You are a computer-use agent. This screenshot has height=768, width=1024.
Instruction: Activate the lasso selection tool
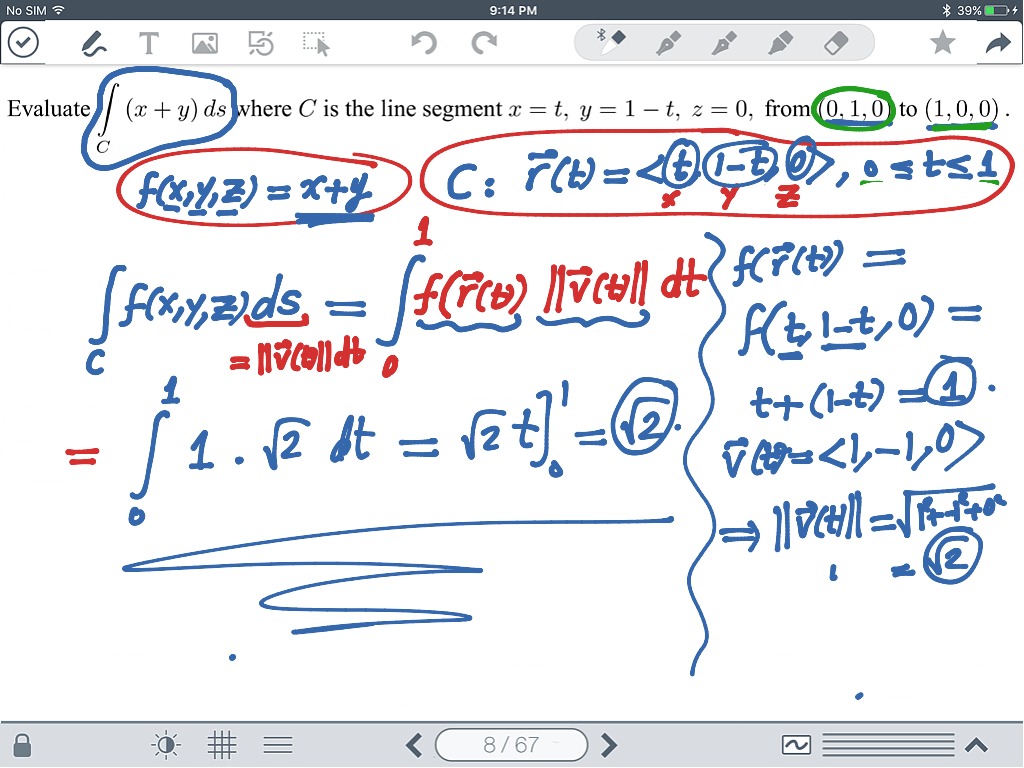pyautogui.click(x=317, y=44)
